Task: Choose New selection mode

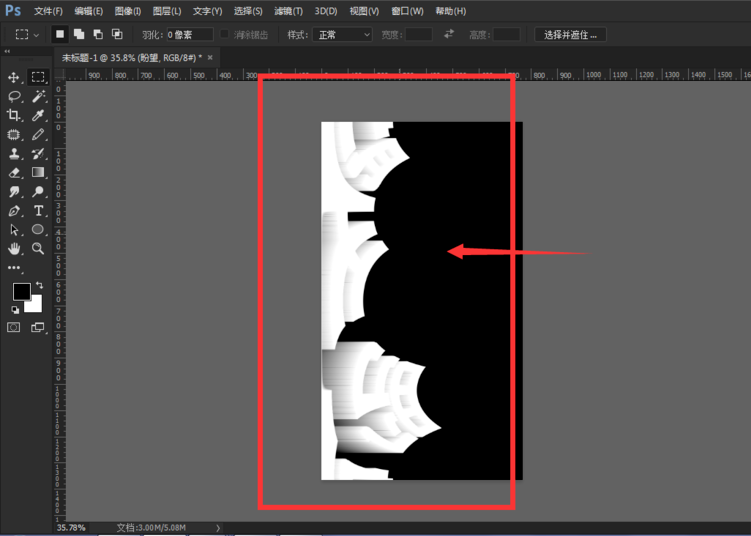Action: click(x=60, y=34)
